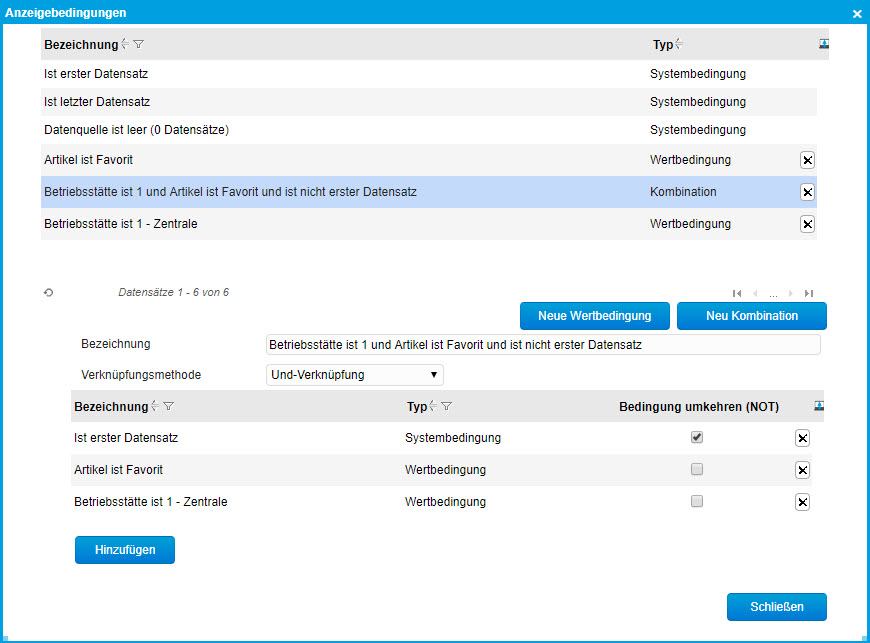Enable NOT for 'Betriebsstätte ist 1 - Zentrale'
The width and height of the screenshot is (870, 643).
point(697,501)
